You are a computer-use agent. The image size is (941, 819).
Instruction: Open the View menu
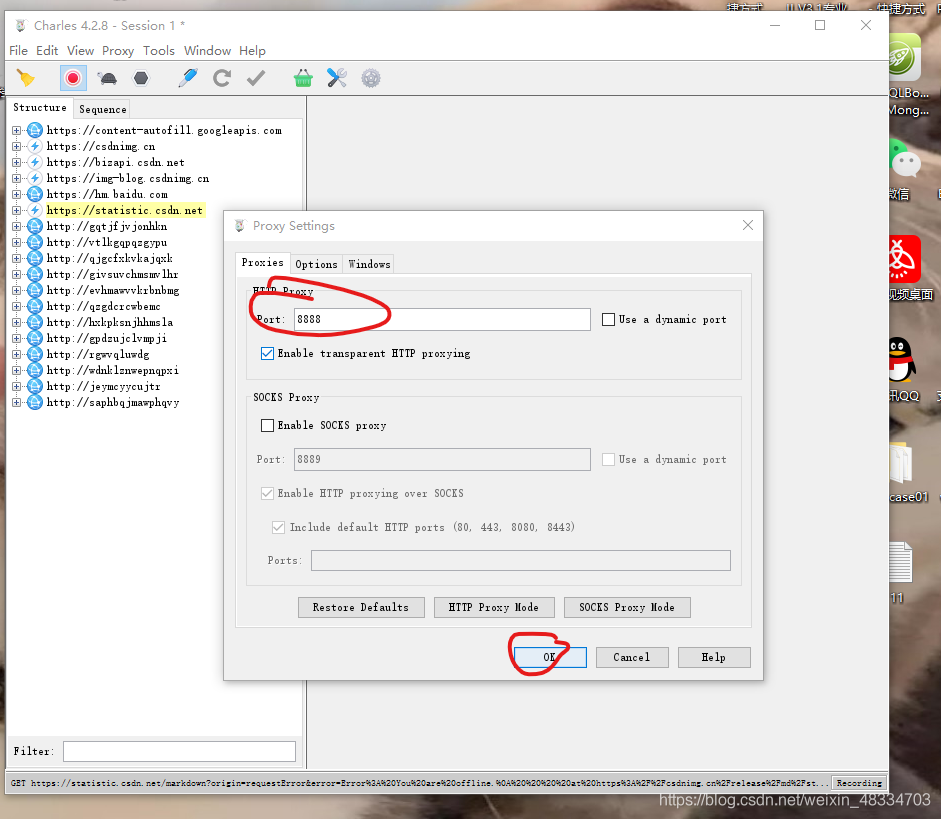coord(80,51)
